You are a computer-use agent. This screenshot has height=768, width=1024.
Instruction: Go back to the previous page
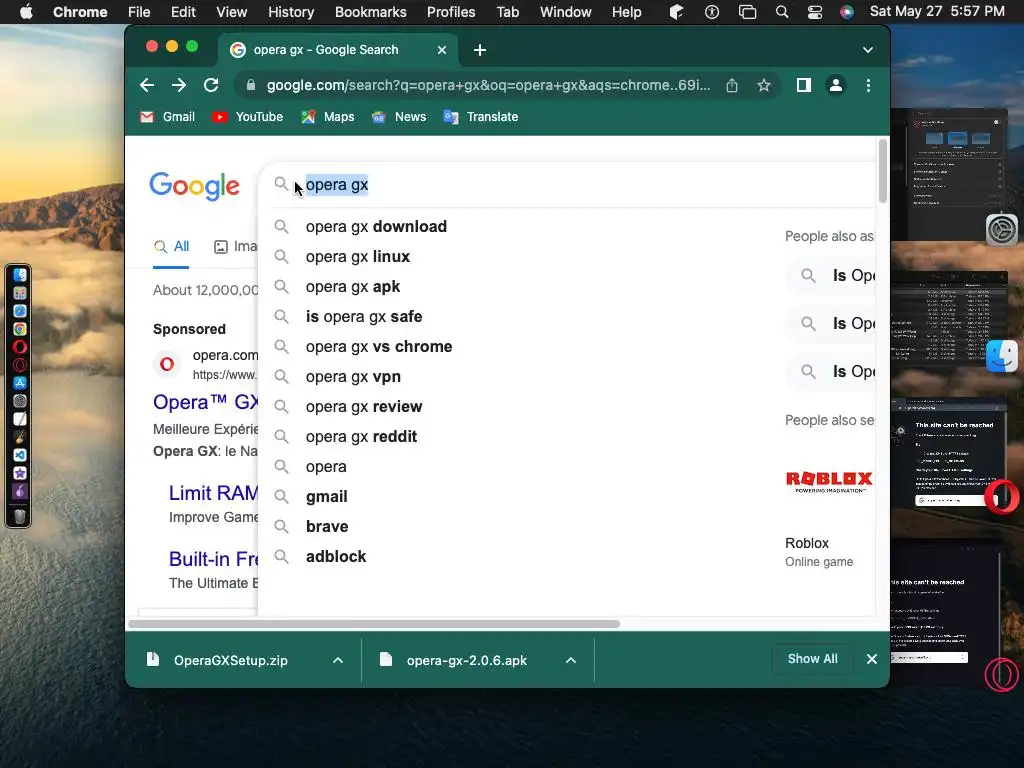click(147, 85)
